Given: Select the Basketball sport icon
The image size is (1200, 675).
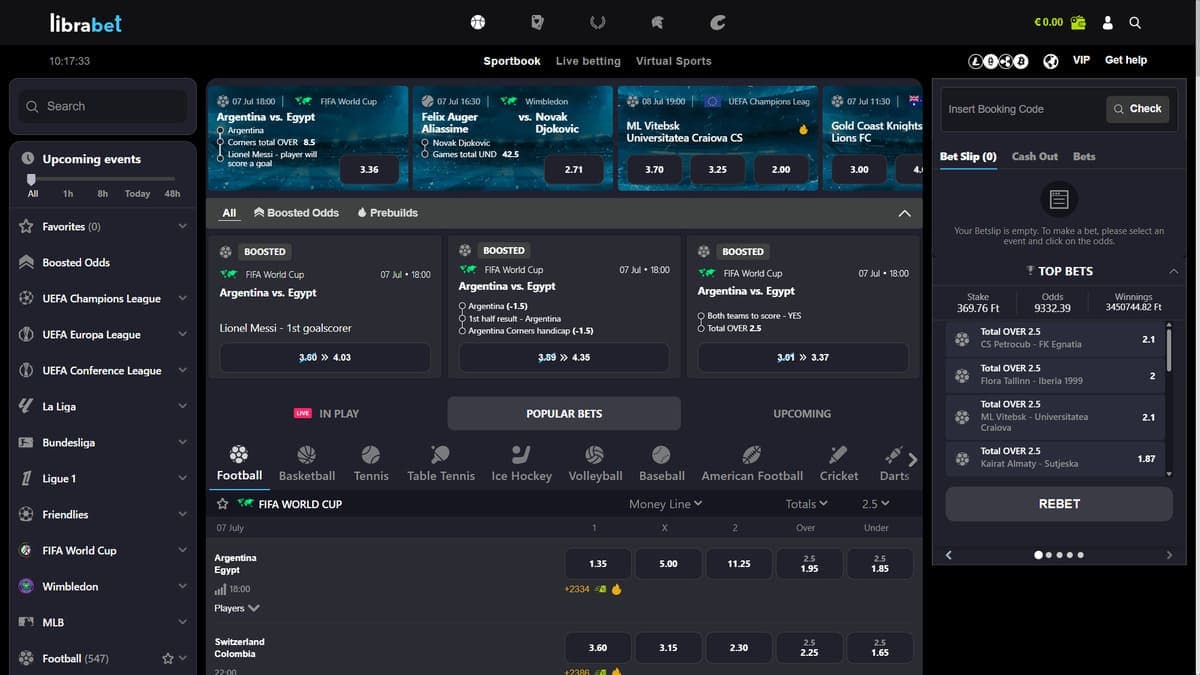Looking at the screenshot, I should (306, 454).
